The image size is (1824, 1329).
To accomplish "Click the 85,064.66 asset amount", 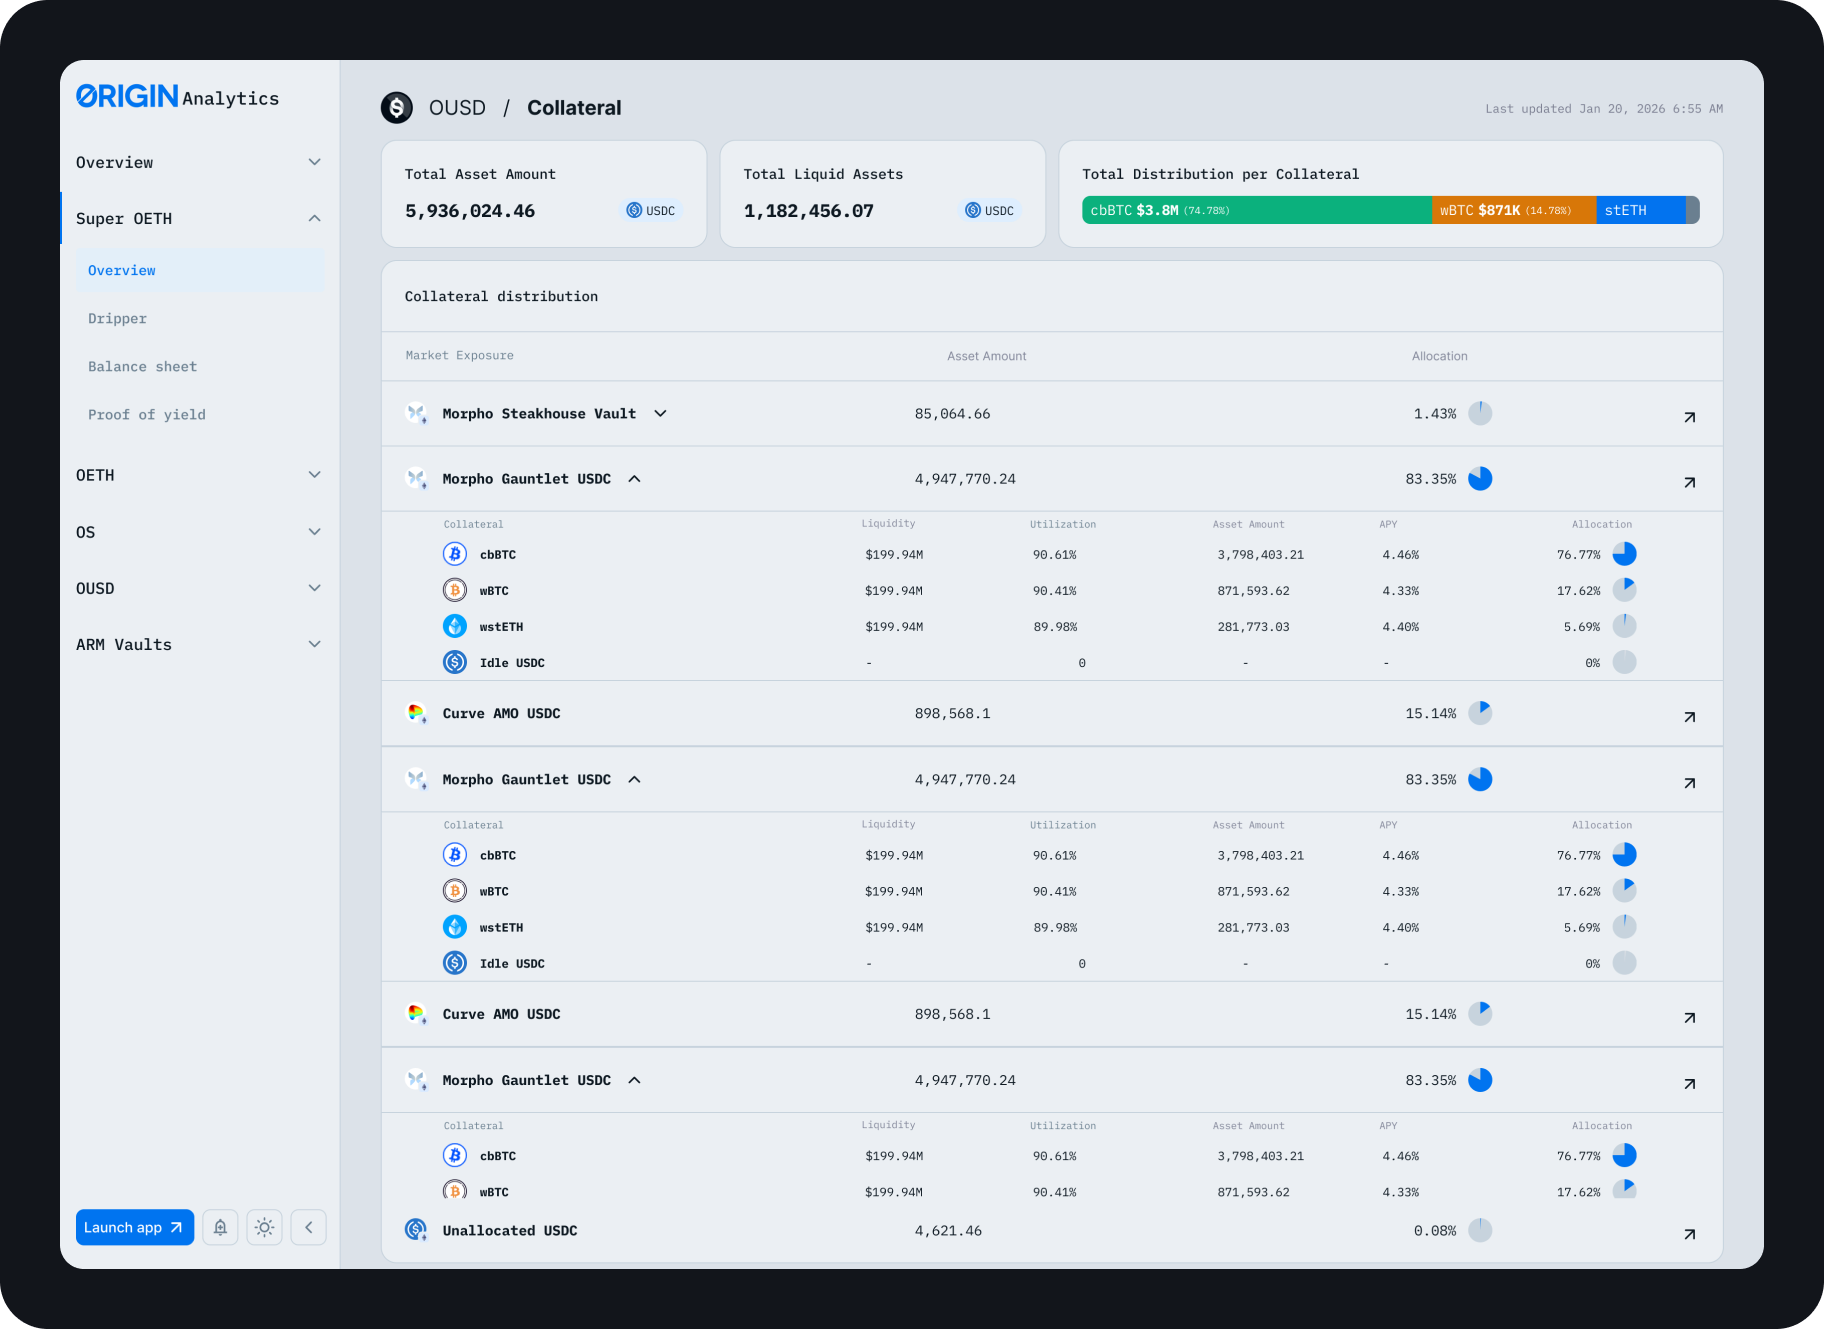I will click(x=952, y=413).
